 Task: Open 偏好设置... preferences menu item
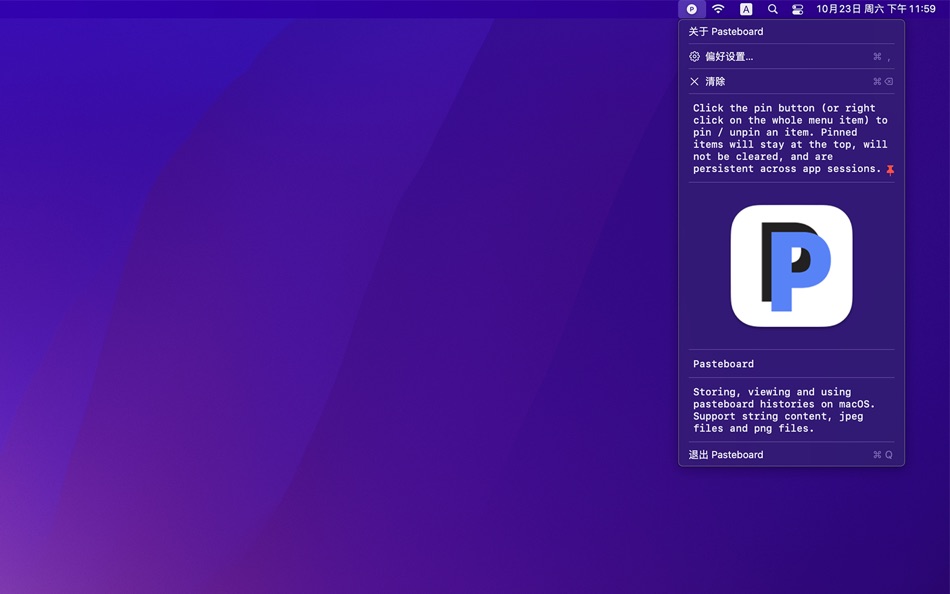click(791, 56)
